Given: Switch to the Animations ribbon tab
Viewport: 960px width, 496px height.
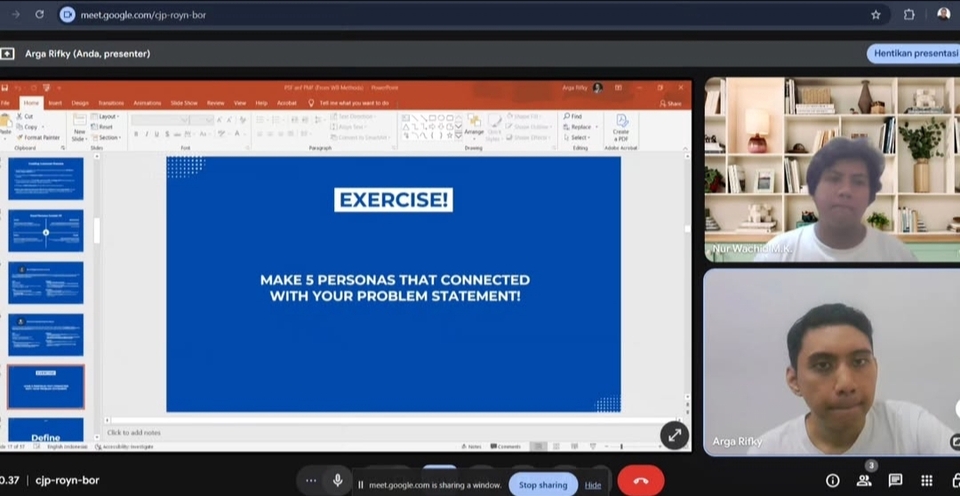Looking at the screenshot, I should [x=148, y=103].
